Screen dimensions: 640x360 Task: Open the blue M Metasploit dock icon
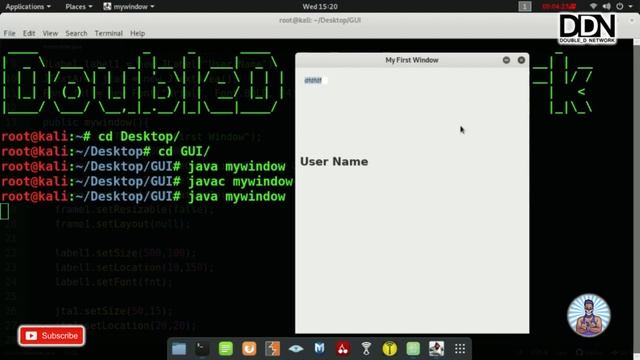point(319,349)
